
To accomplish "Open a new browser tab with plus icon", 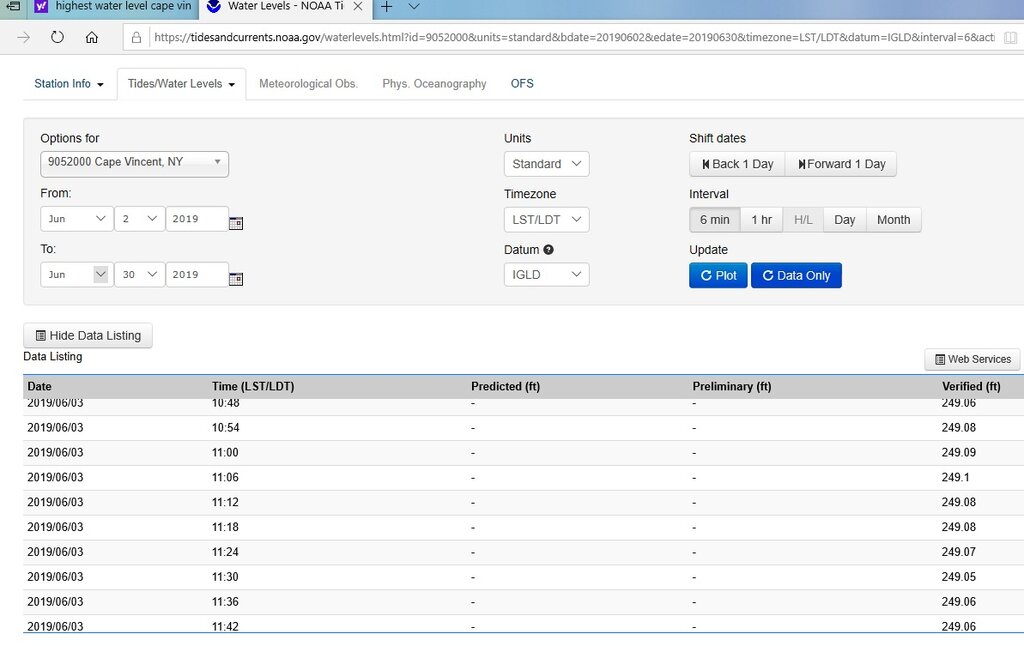I will tap(386, 7).
